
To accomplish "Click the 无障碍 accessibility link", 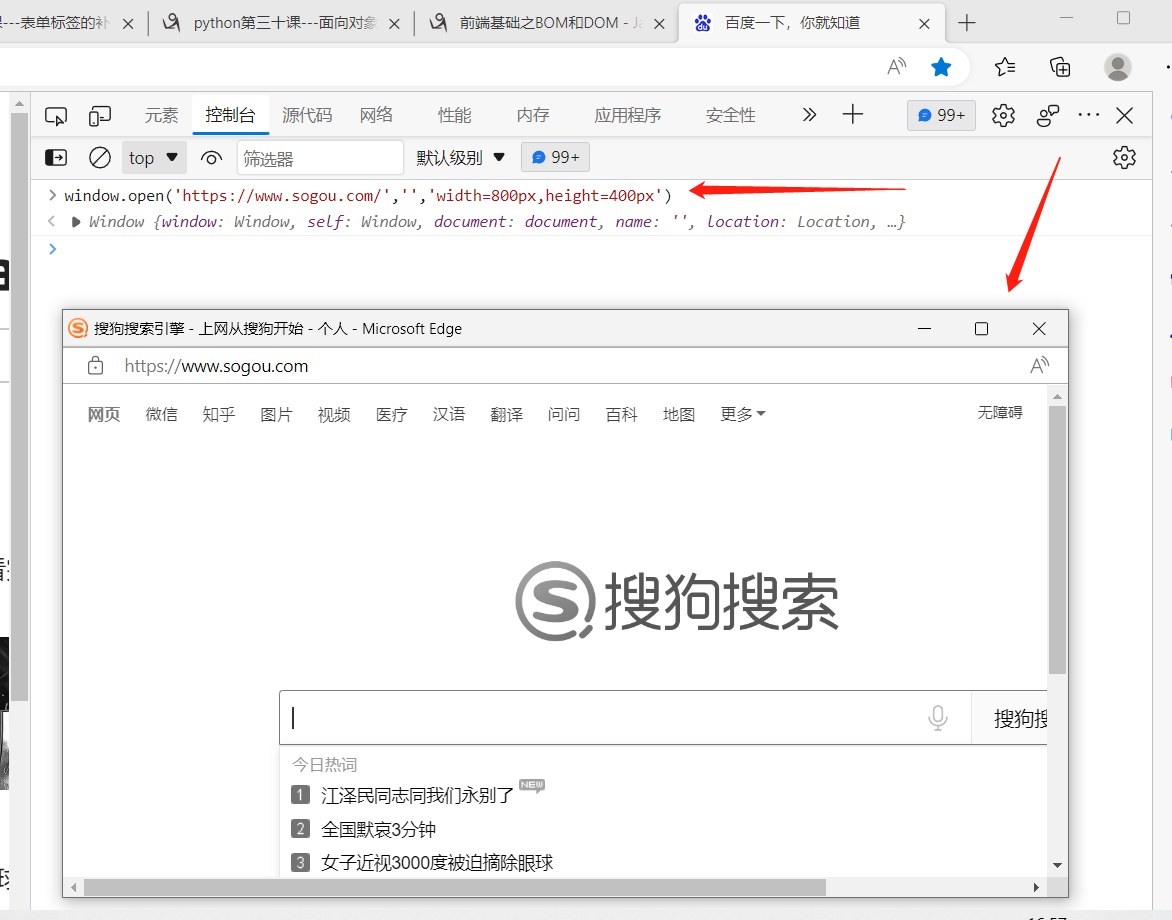I will 999,413.
